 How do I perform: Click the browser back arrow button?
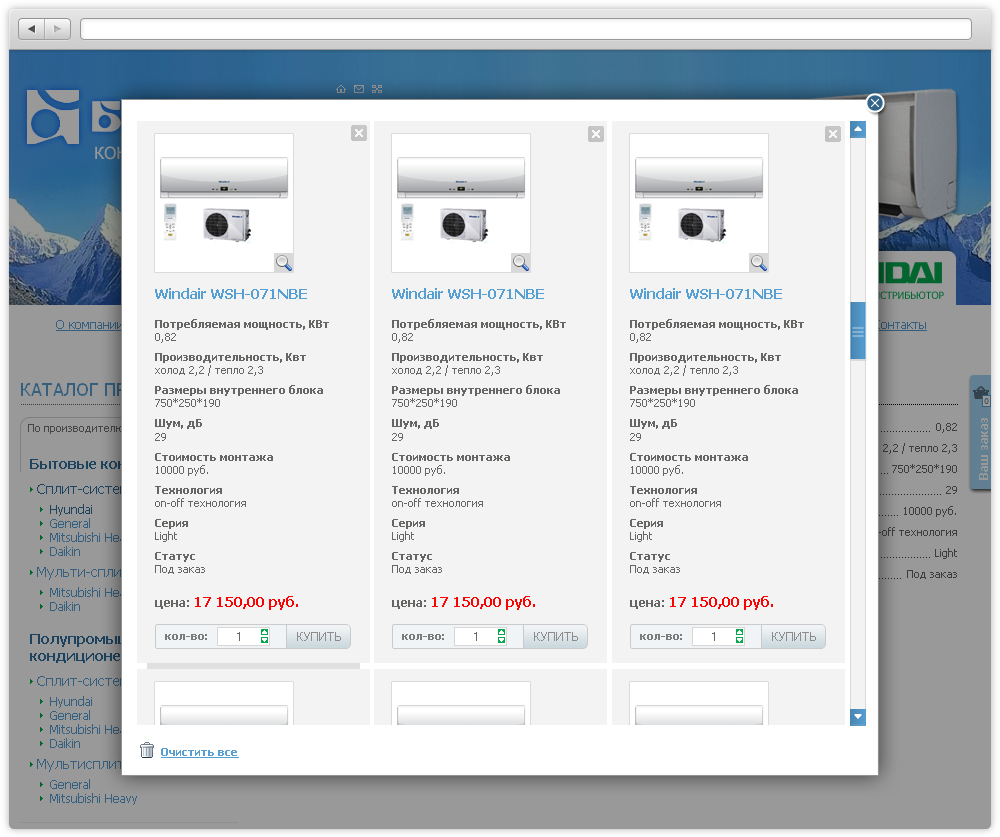click(31, 29)
